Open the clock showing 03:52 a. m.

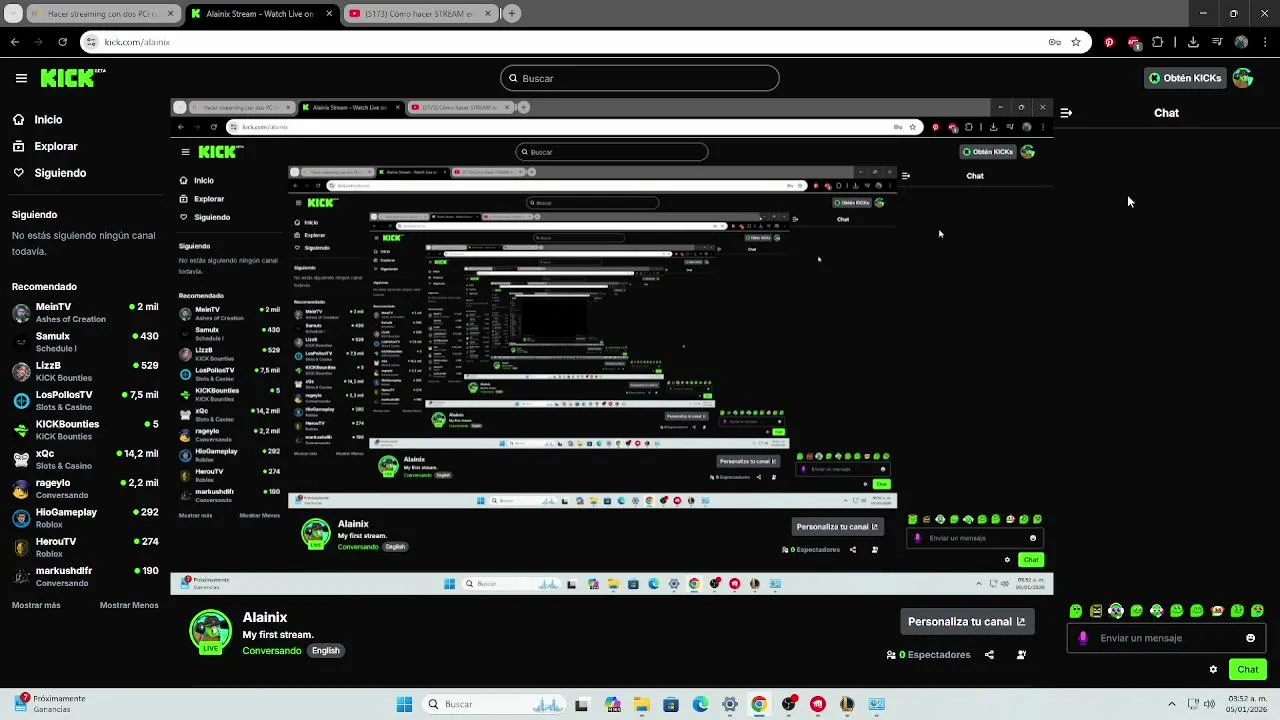(x=1247, y=704)
